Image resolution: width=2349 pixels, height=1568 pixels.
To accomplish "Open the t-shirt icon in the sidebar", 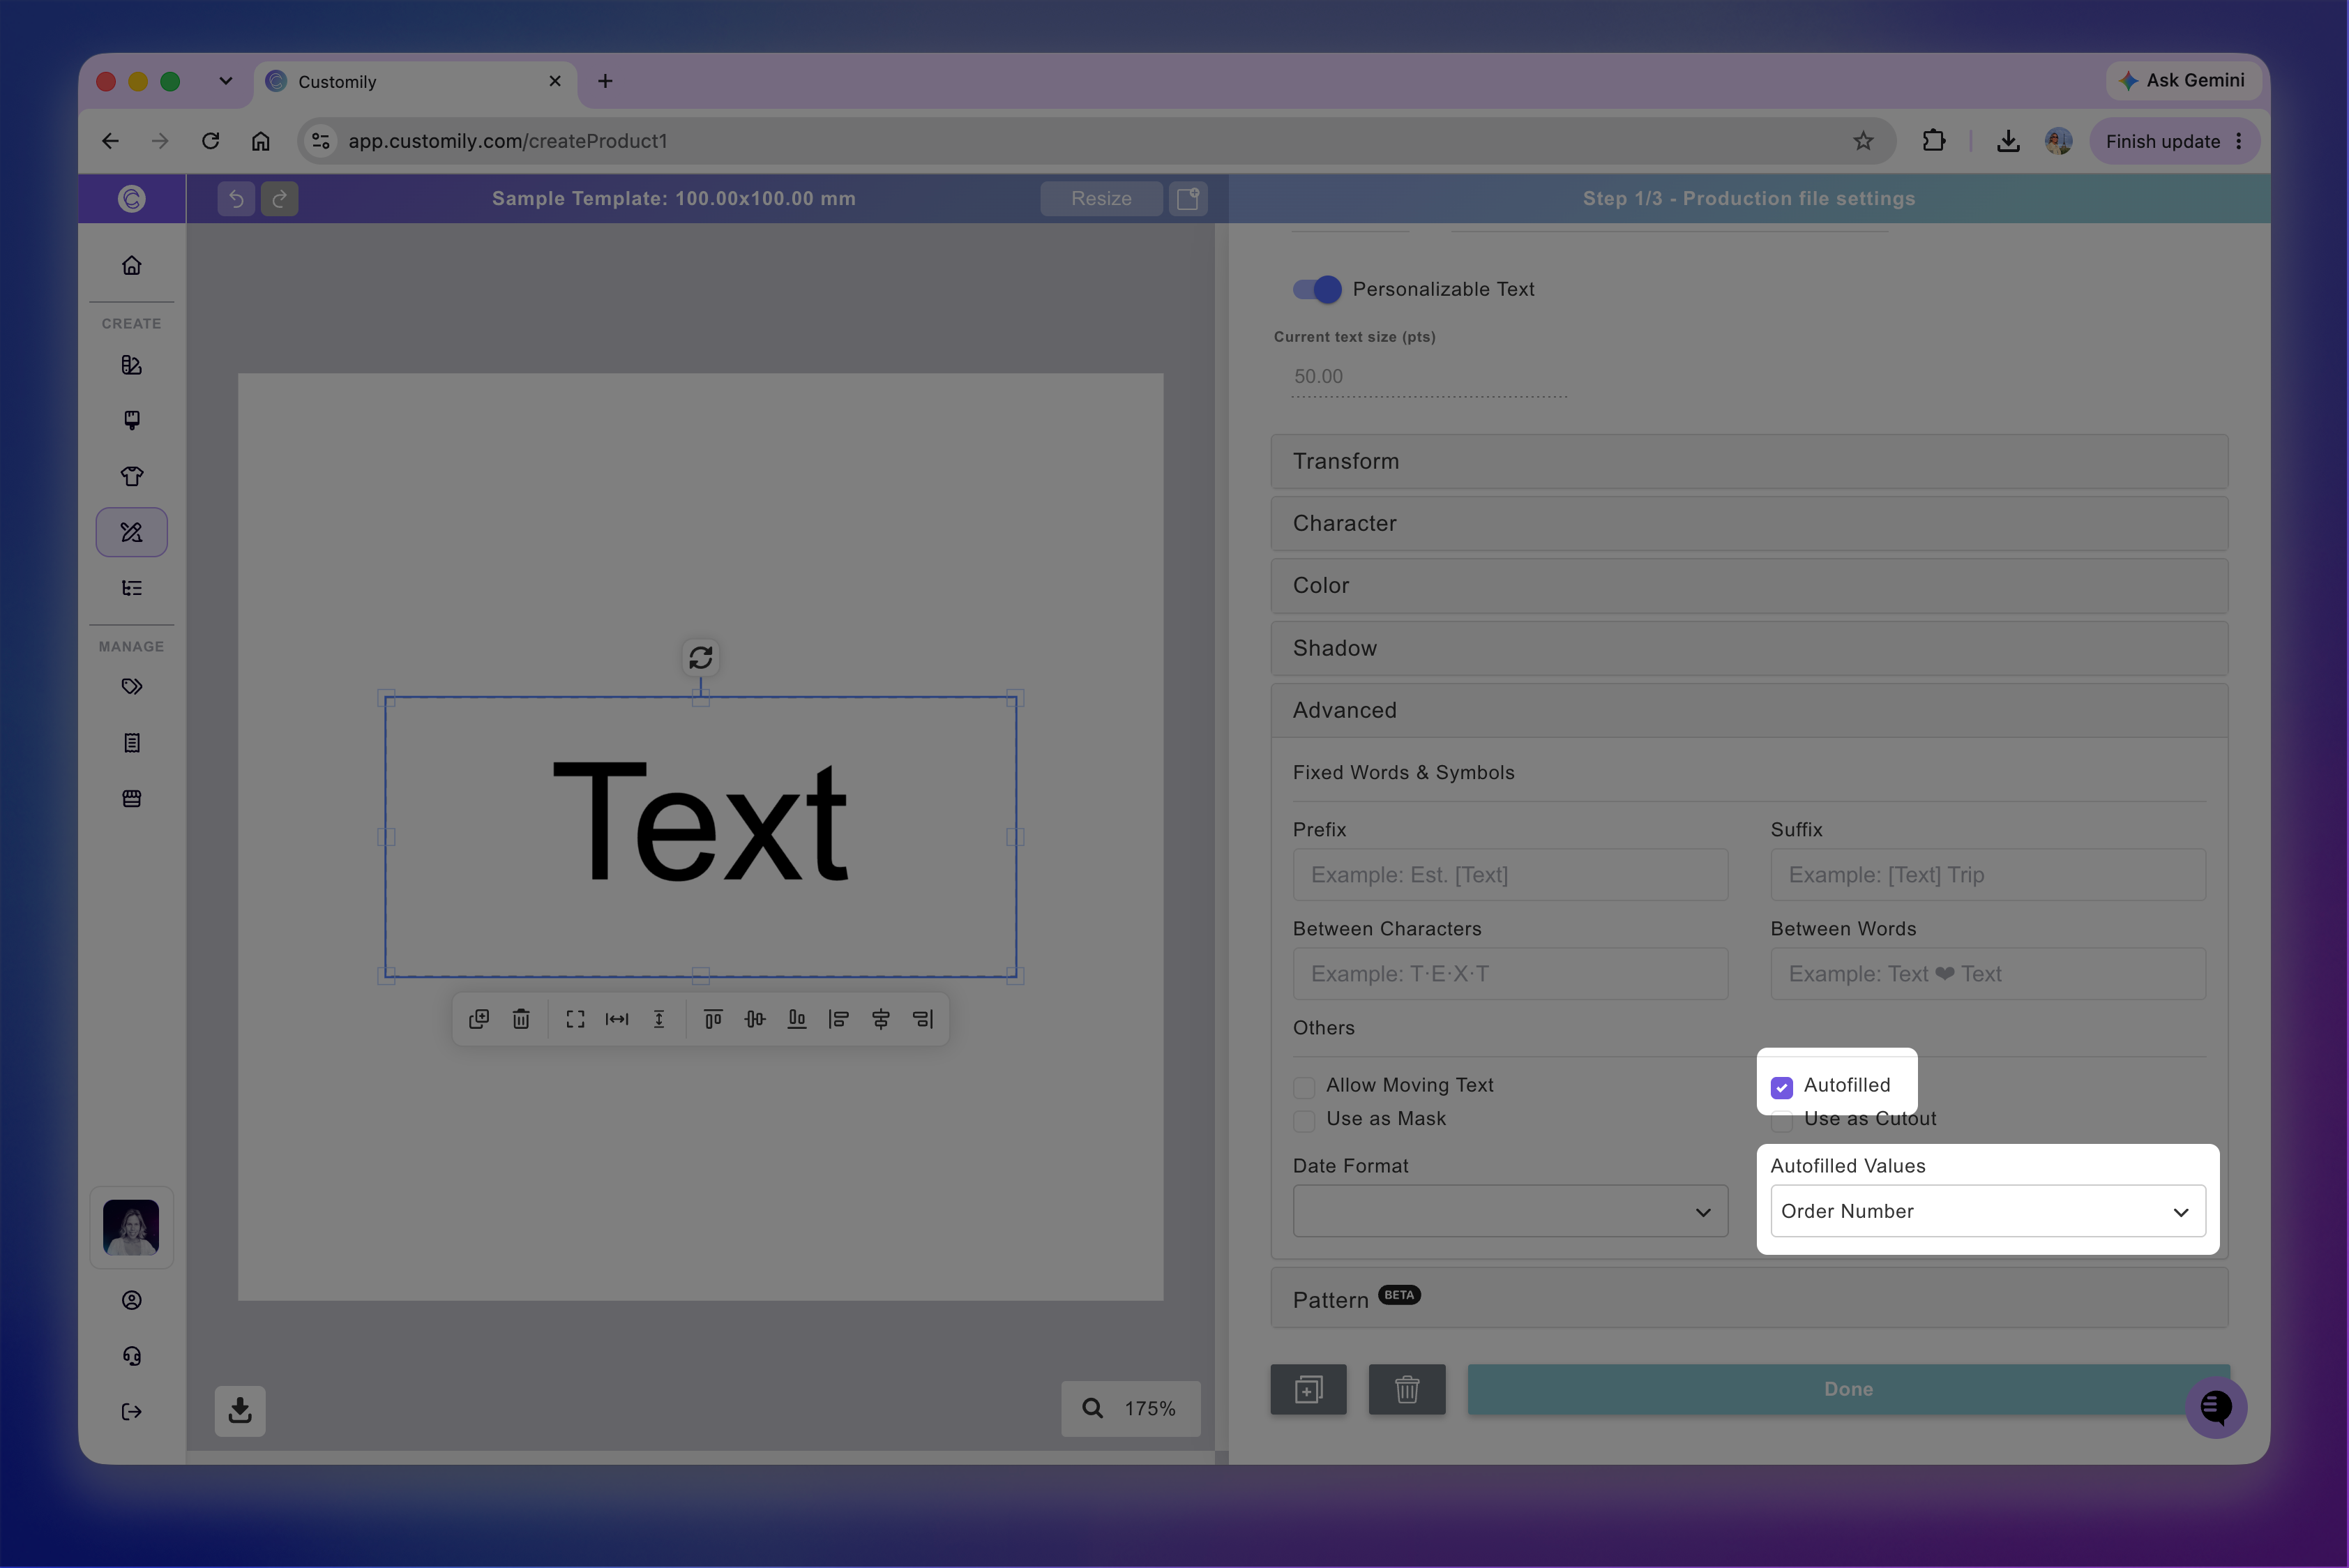I will 132,476.
